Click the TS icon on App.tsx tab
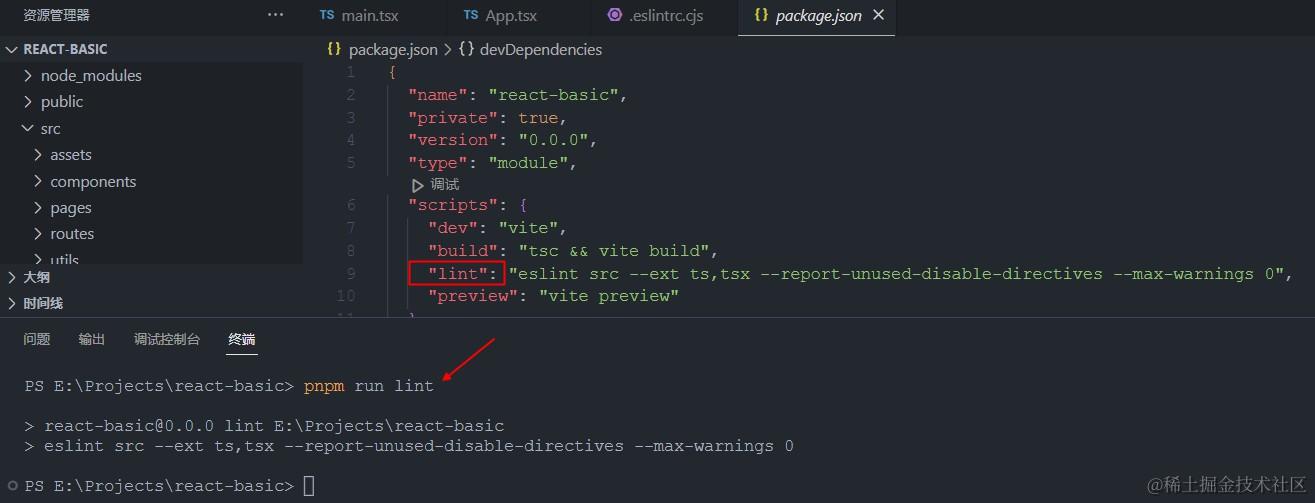Screen dimensions: 1315x503 click(471, 15)
